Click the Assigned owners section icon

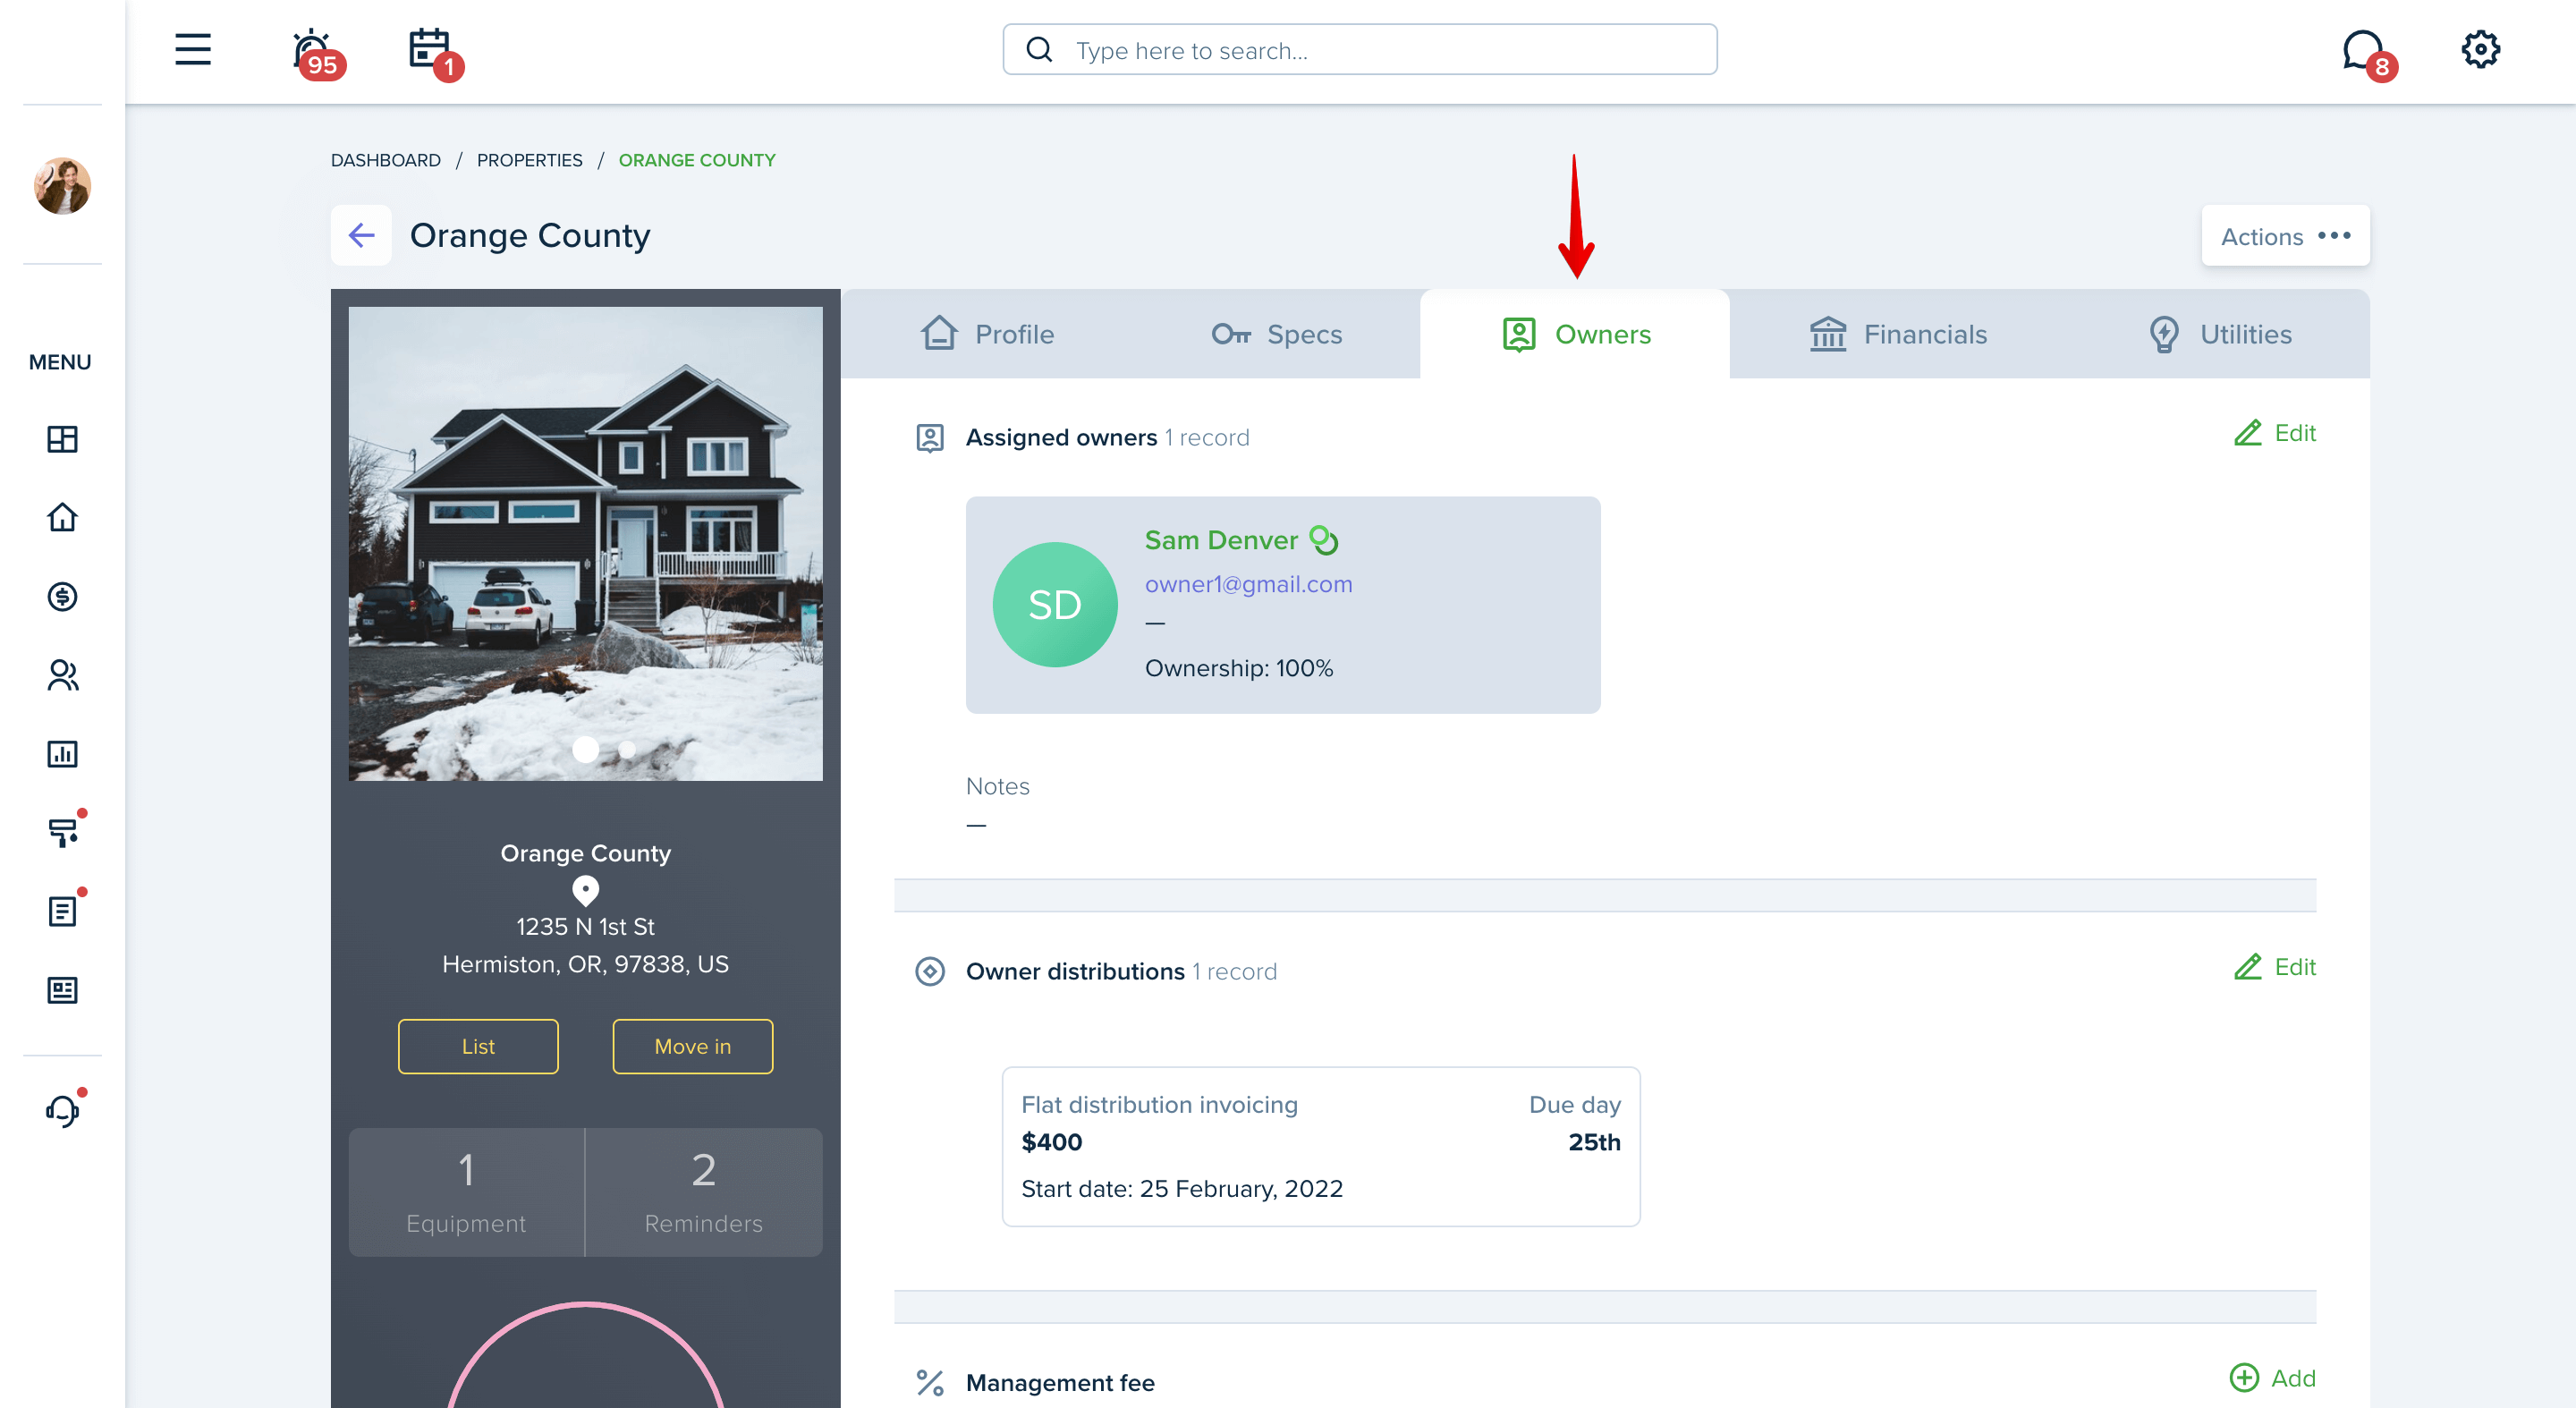click(x=930, y=438)
